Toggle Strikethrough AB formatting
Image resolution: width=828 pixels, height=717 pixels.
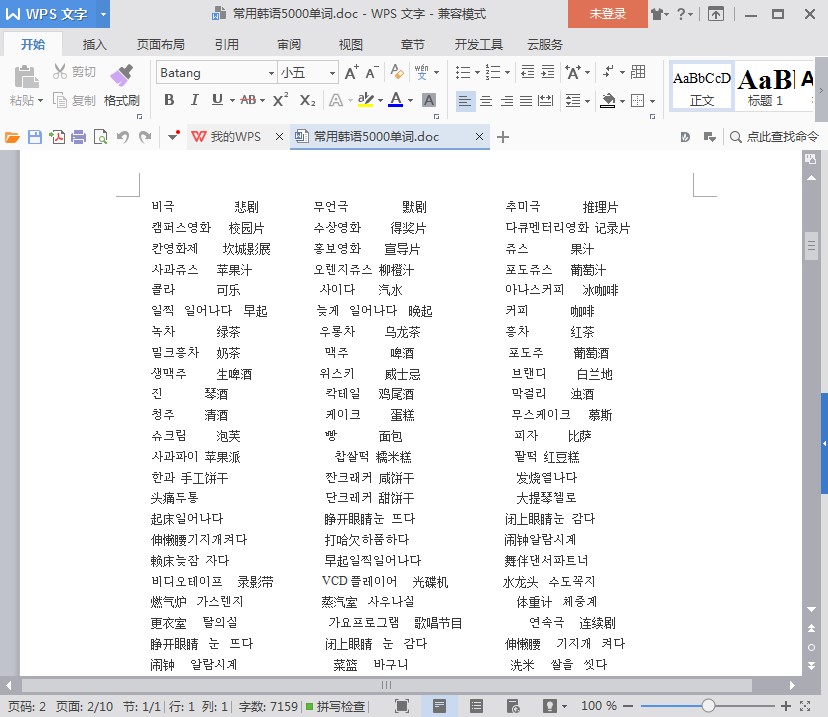point(248,100)
